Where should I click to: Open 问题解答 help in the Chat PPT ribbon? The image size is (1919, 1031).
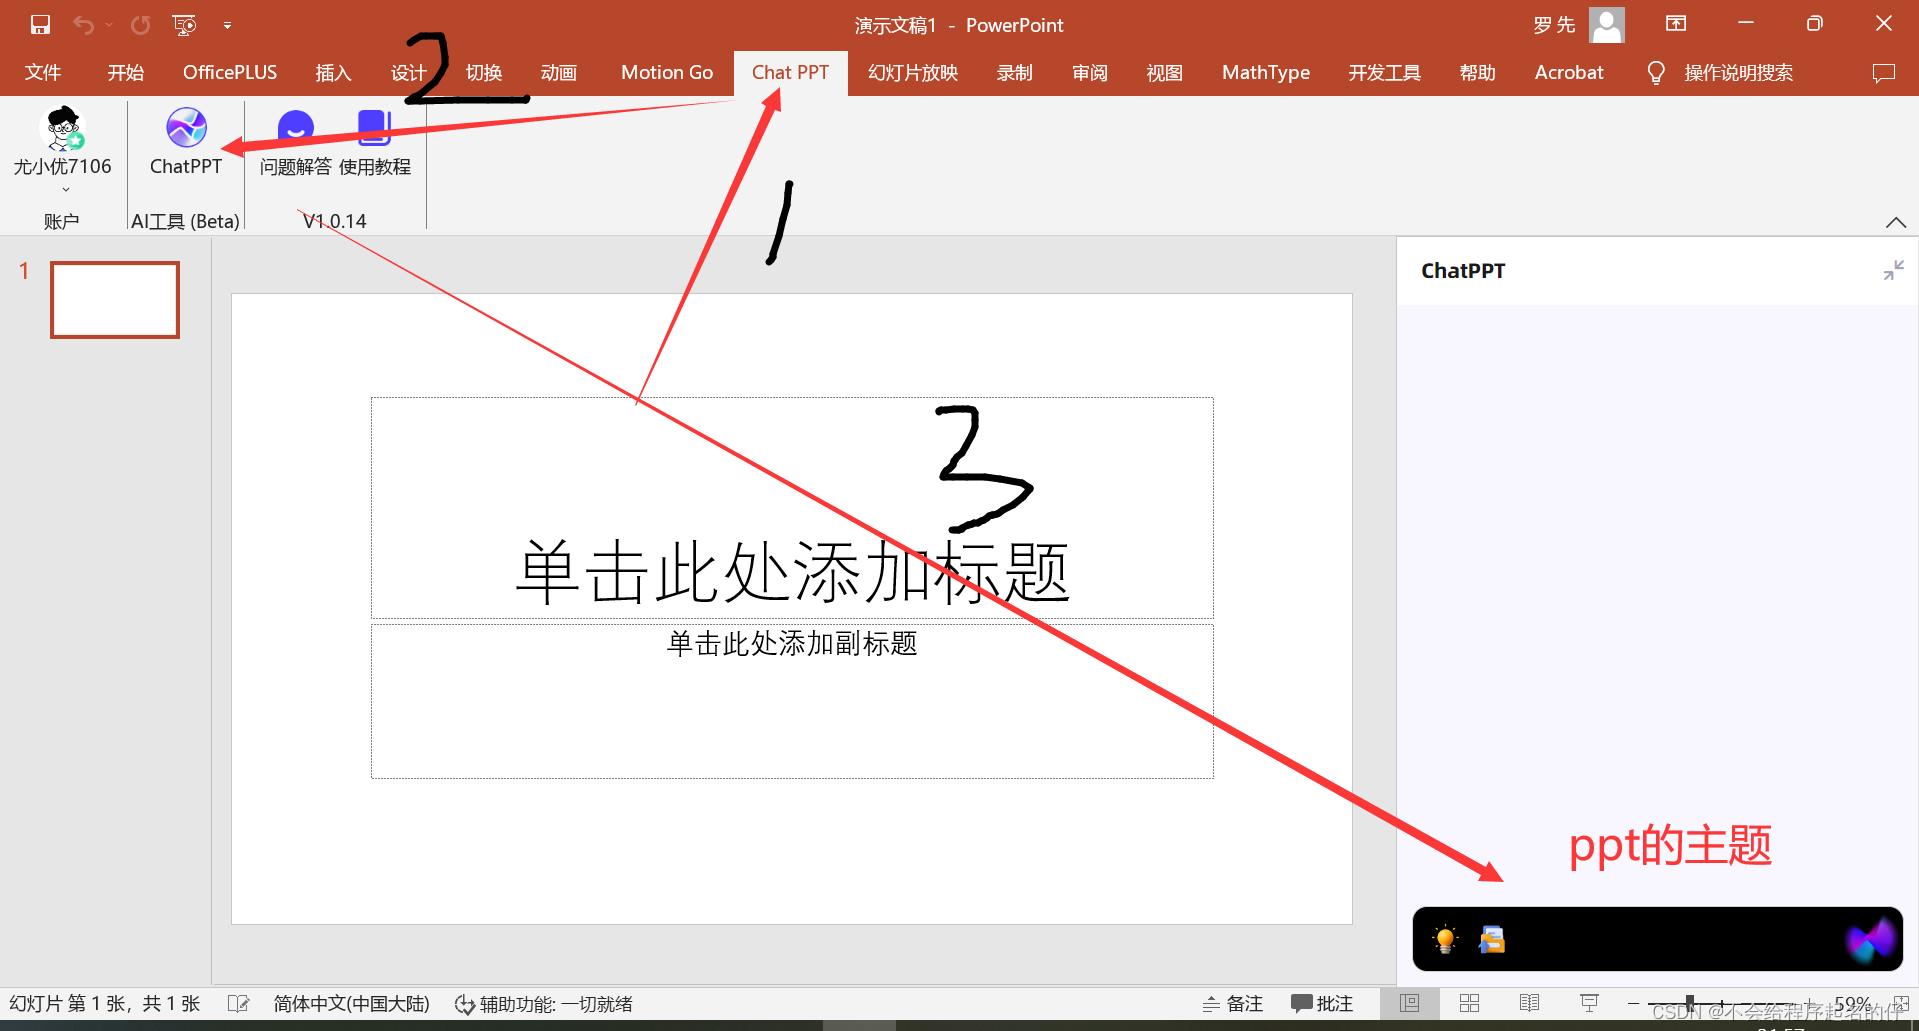coord(295,140)
